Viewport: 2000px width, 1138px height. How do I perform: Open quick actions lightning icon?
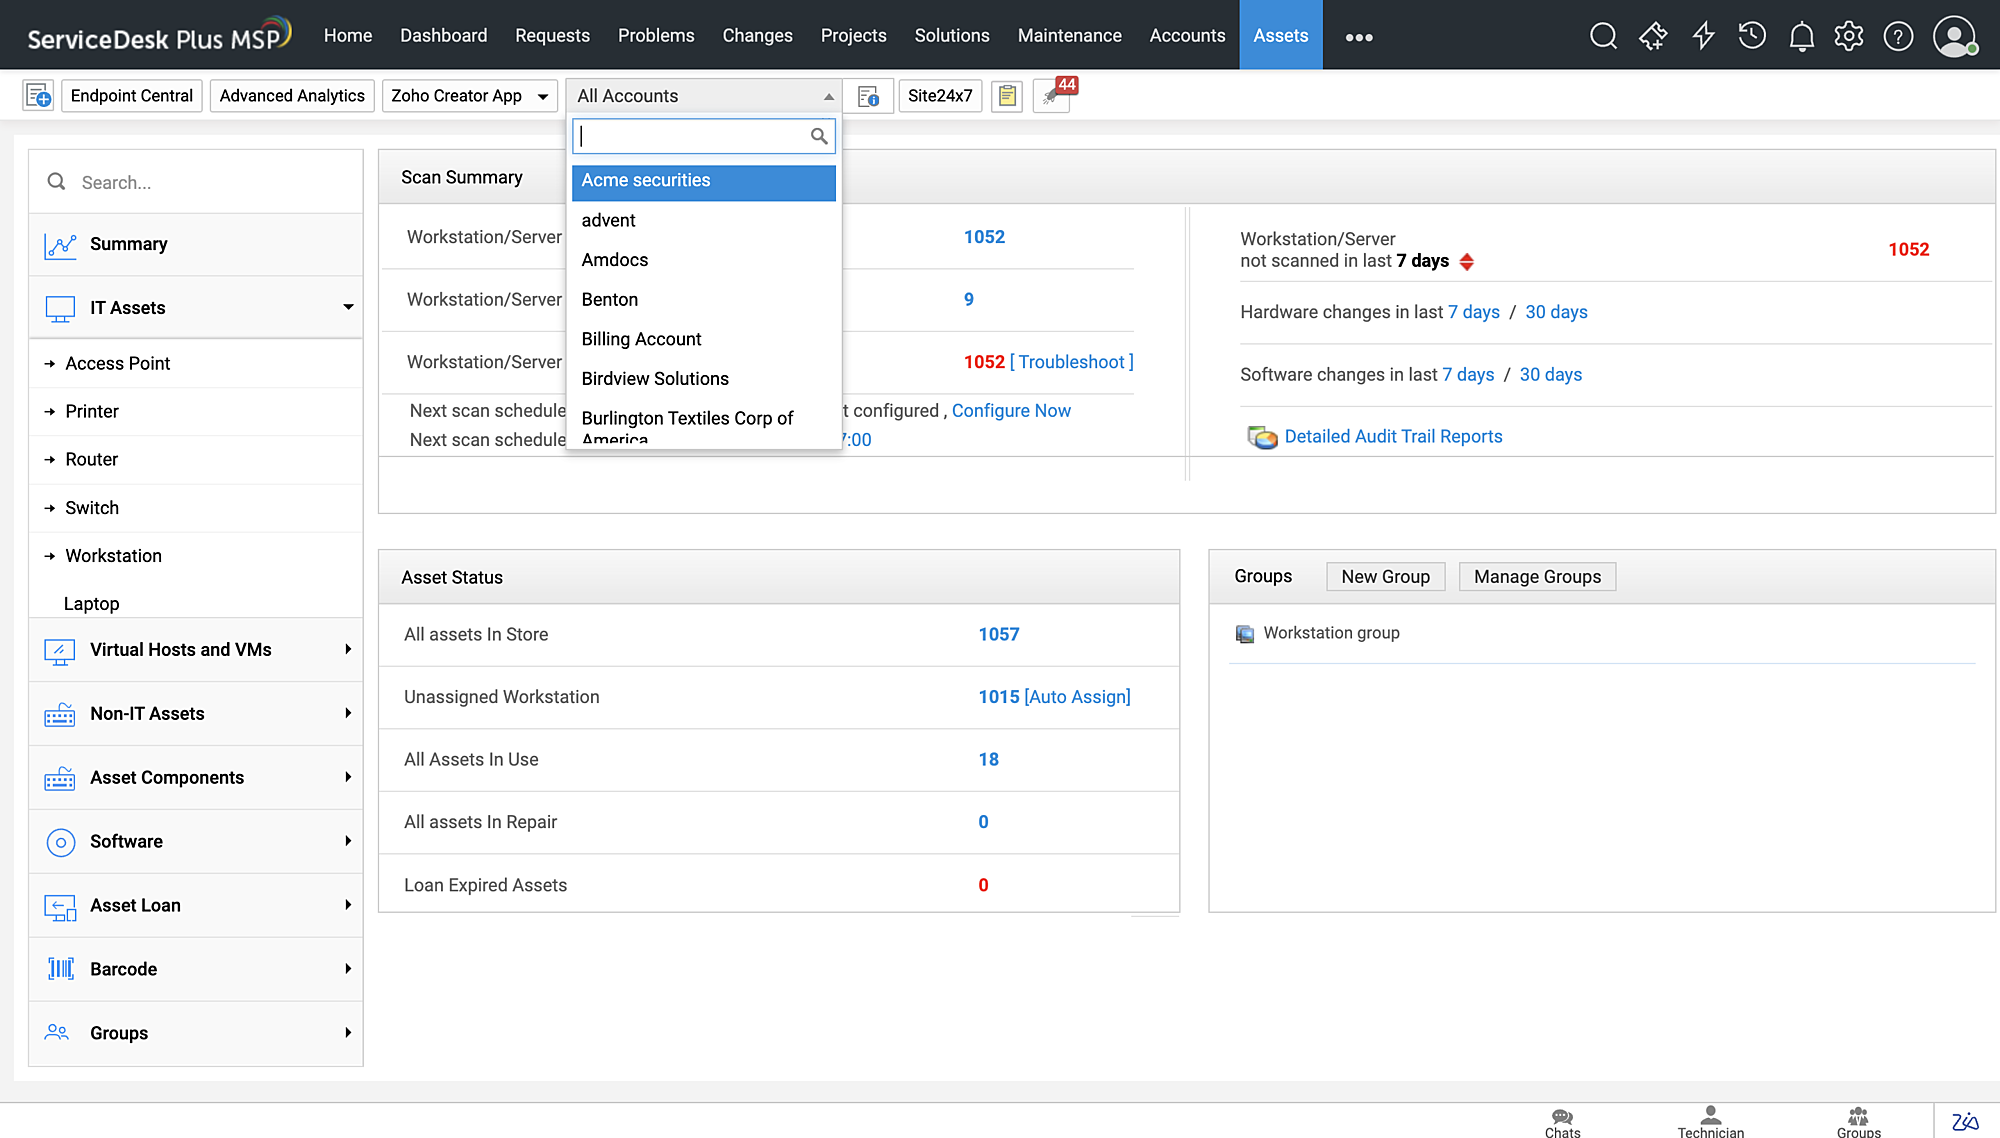pyautogui.click(x=1703, y=37)
